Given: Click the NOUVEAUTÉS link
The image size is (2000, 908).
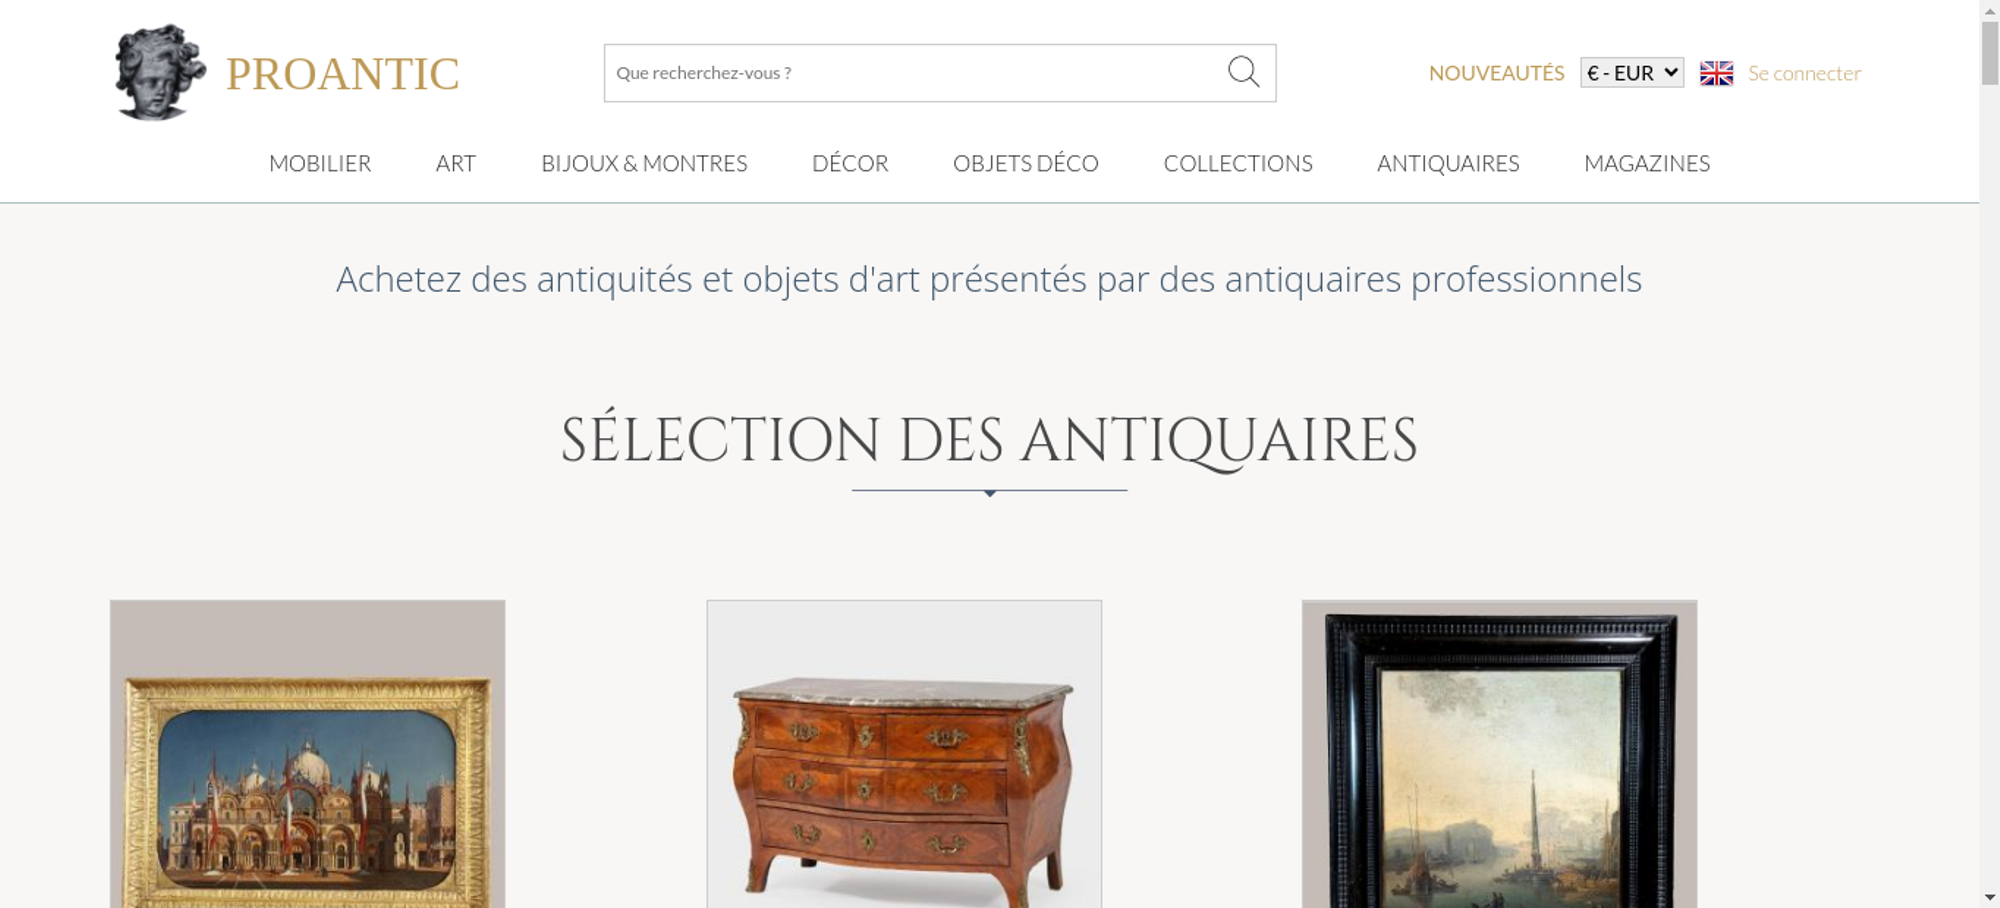Looking at the screenshot, I should (1496, 73).
